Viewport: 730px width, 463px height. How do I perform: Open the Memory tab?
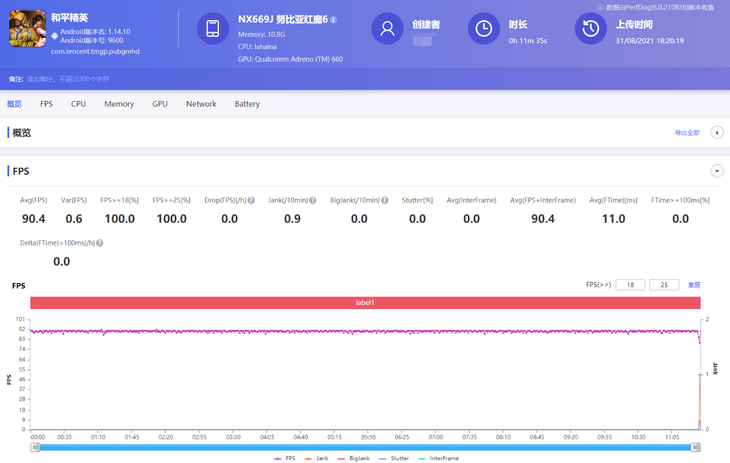pyautogui.click(x=119, y=104)
